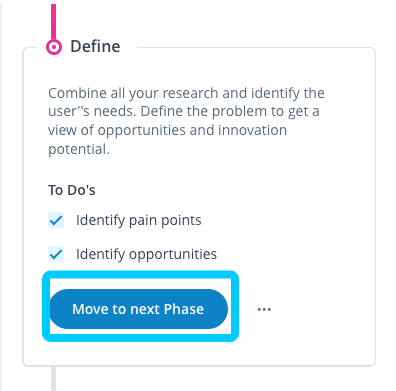Click the horizontal border line right of Define

click(255, 48)
